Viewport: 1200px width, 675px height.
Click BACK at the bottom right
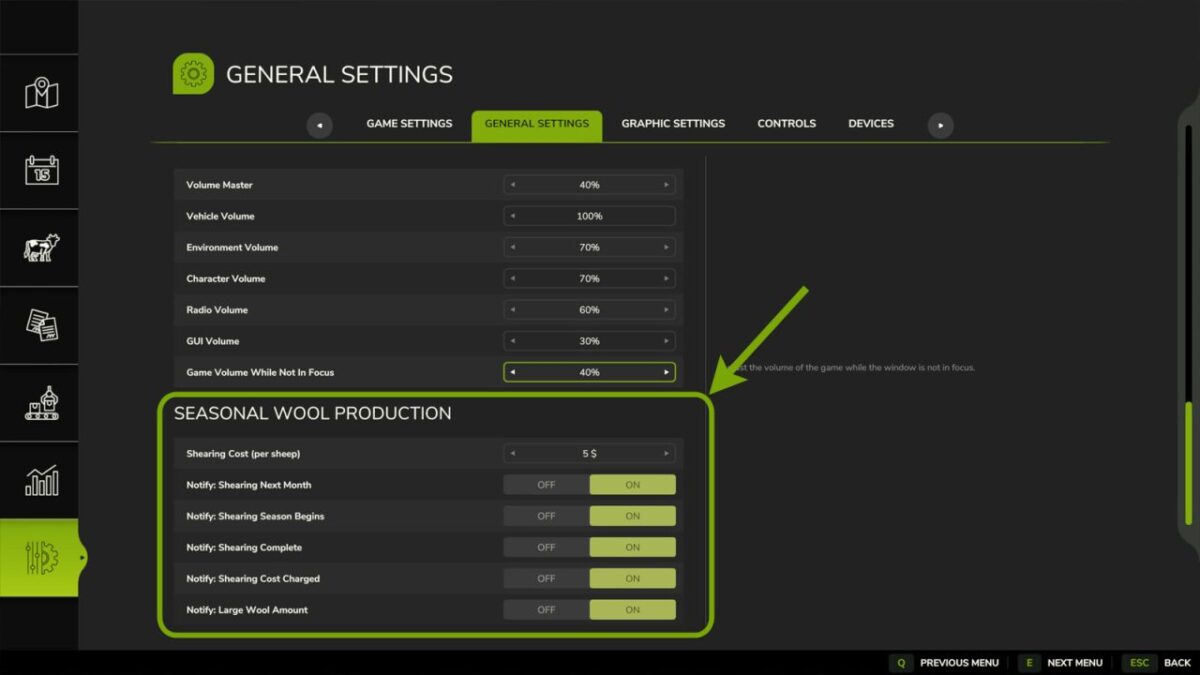pos(1178,662)
